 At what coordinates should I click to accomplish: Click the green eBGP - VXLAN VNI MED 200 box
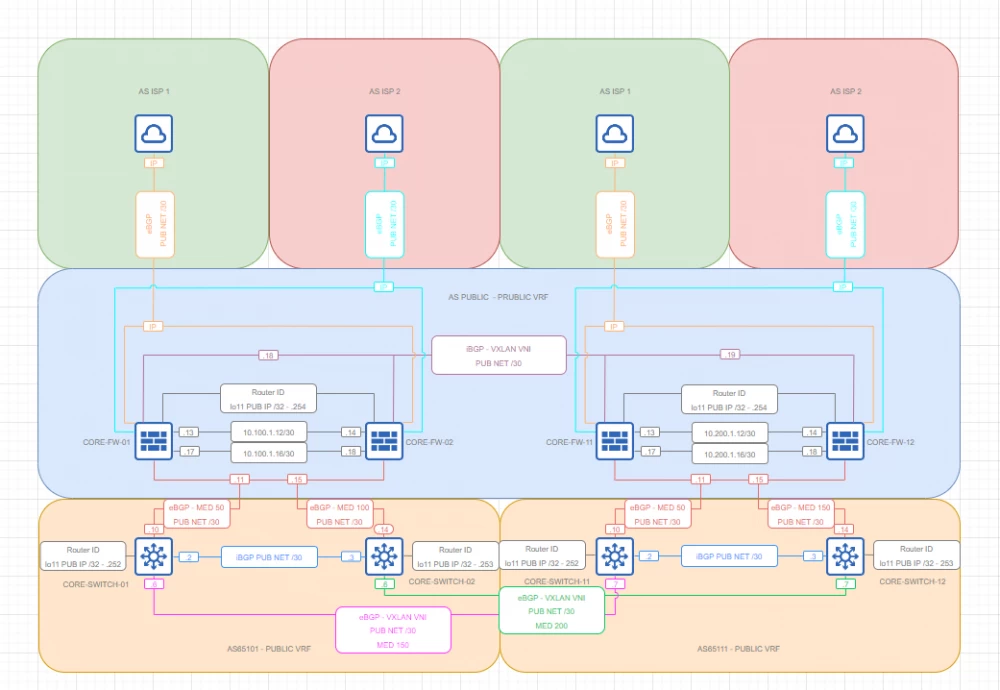(551, 610)
